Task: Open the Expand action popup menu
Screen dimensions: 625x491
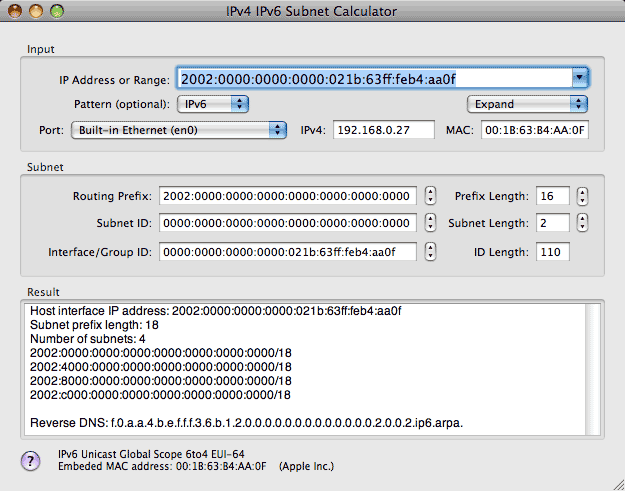Action: (527, 104)
